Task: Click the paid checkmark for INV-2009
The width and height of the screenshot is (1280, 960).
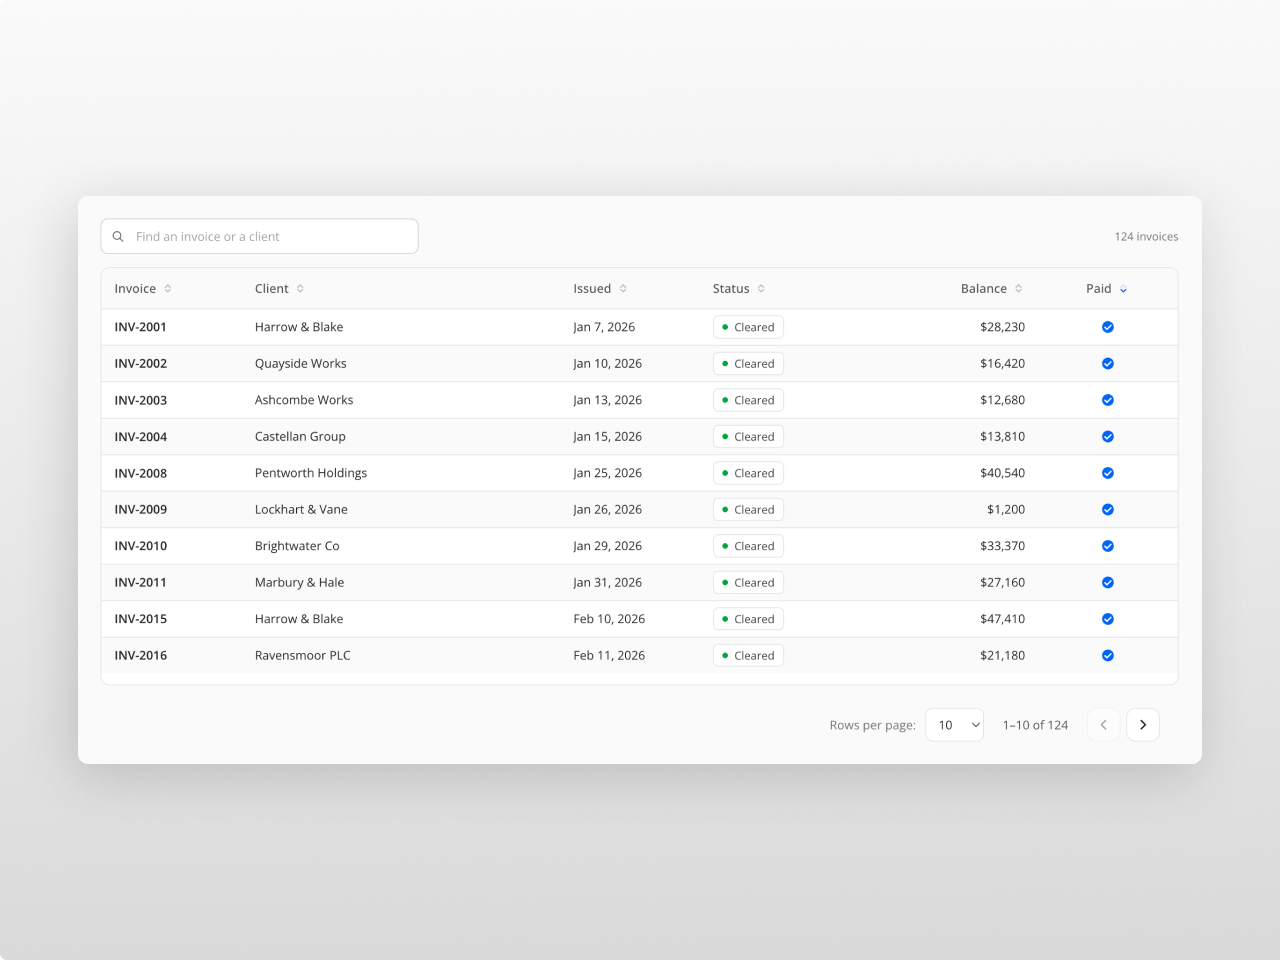Action: tap(1108, 510)
